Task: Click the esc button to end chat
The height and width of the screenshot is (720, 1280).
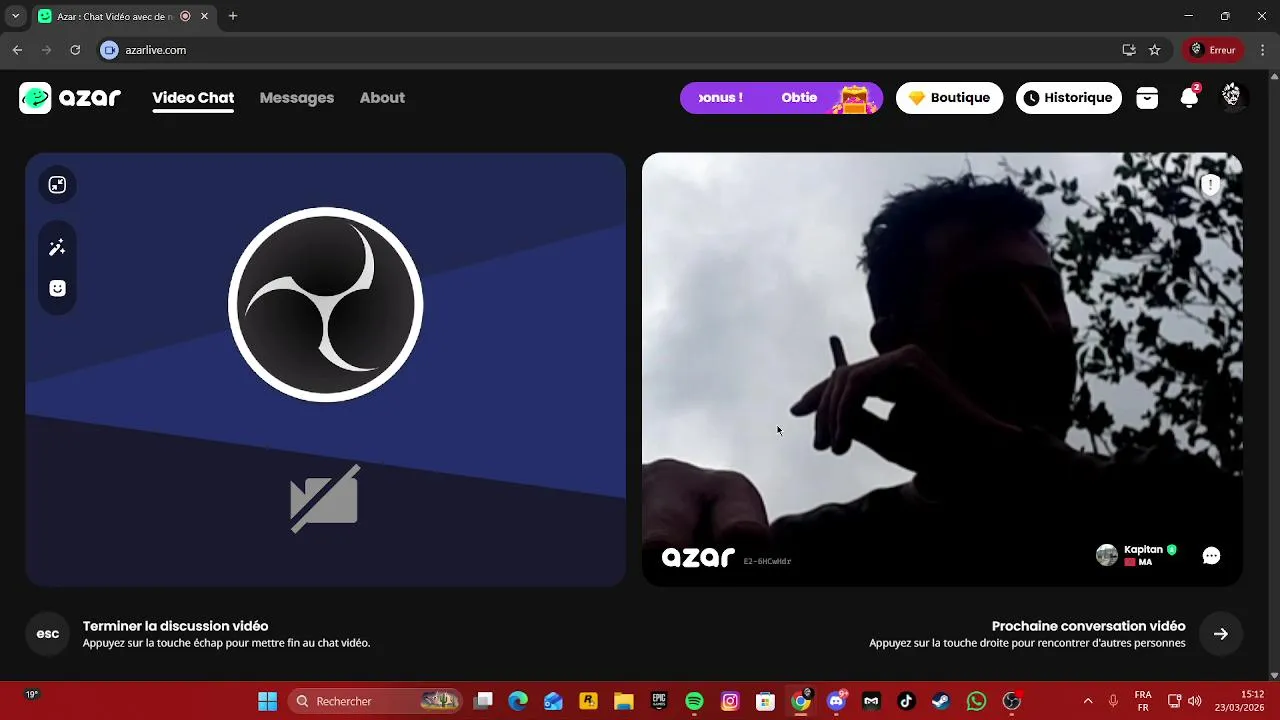Action: point(47,634)
